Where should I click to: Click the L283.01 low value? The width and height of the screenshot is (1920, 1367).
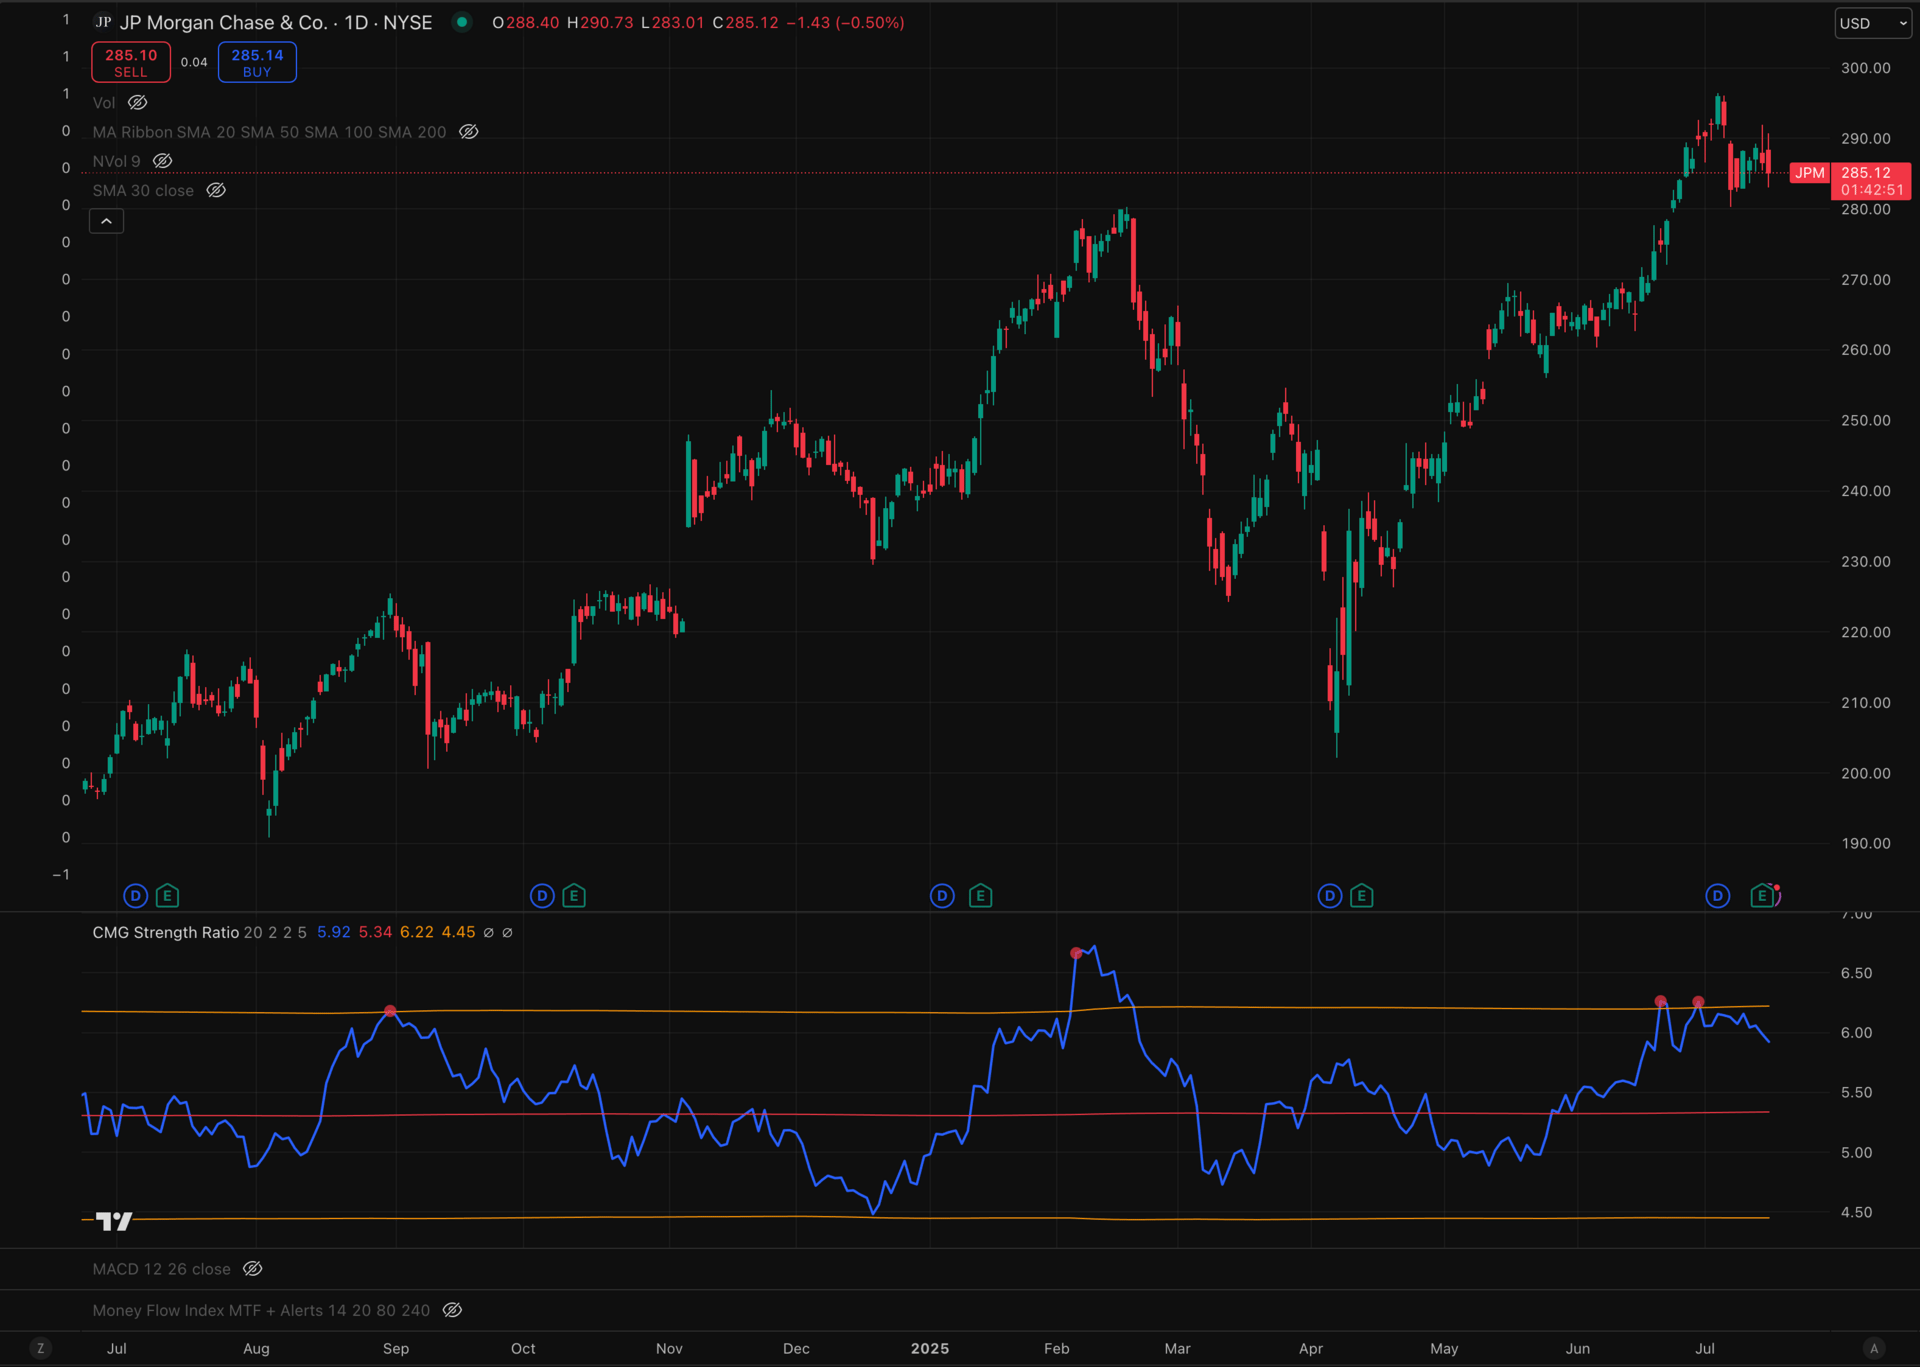tap(673, 23)
